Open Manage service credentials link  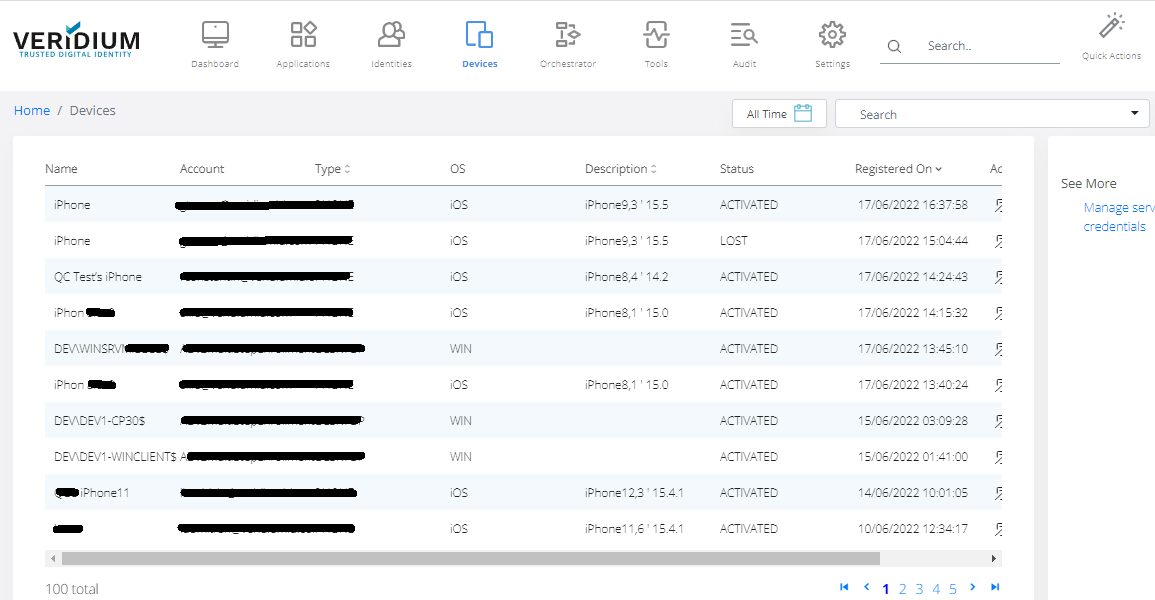pos(1118,217)
